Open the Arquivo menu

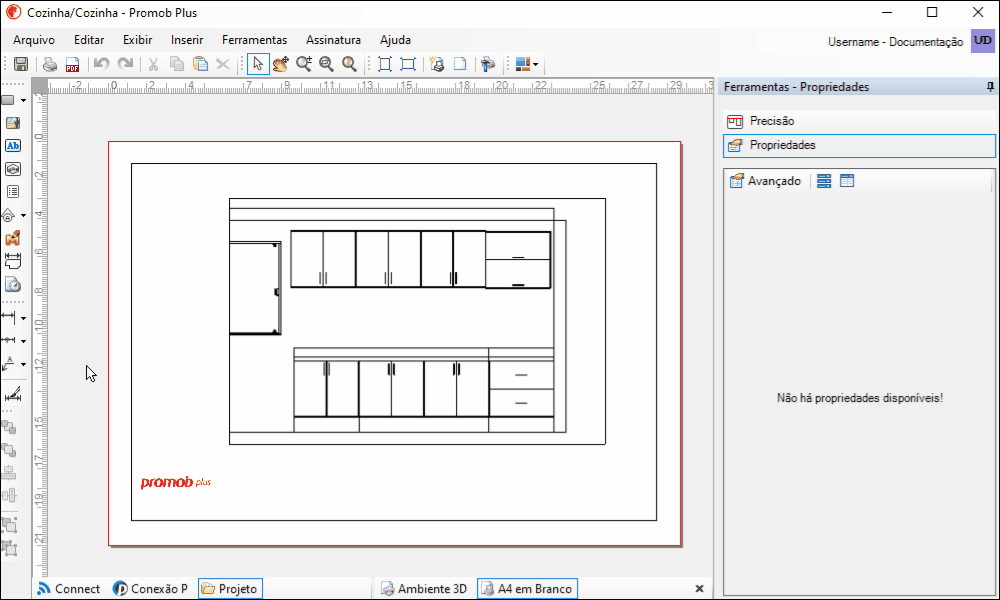coord(34,40)
